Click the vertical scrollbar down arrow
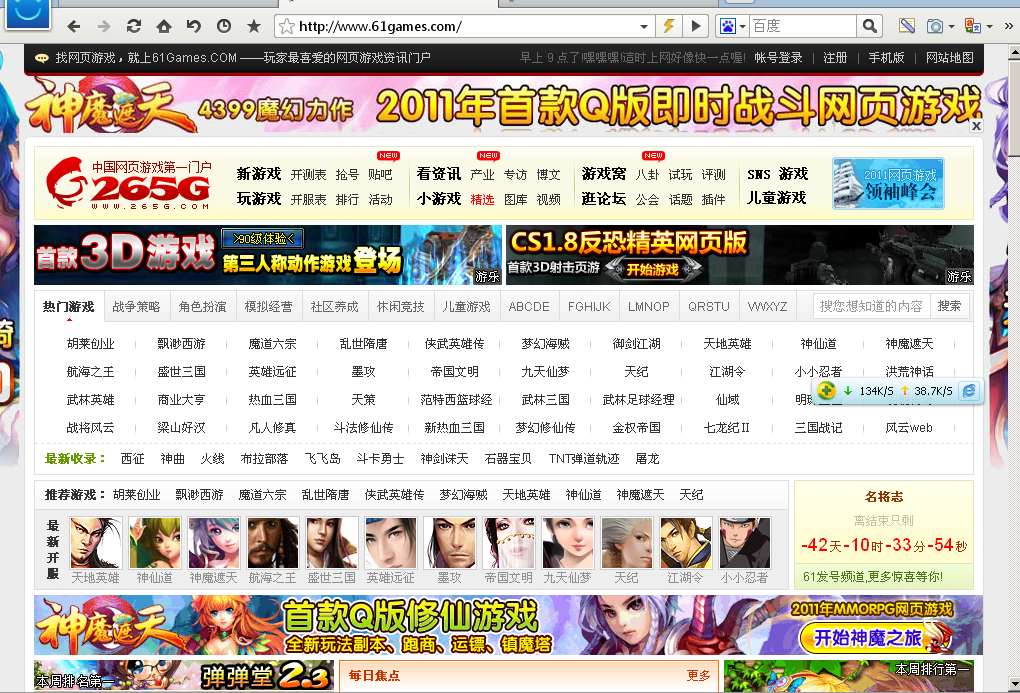The width and height of the screenshot is (1020, 693). pyautogui.click(x=1013, y=685)
